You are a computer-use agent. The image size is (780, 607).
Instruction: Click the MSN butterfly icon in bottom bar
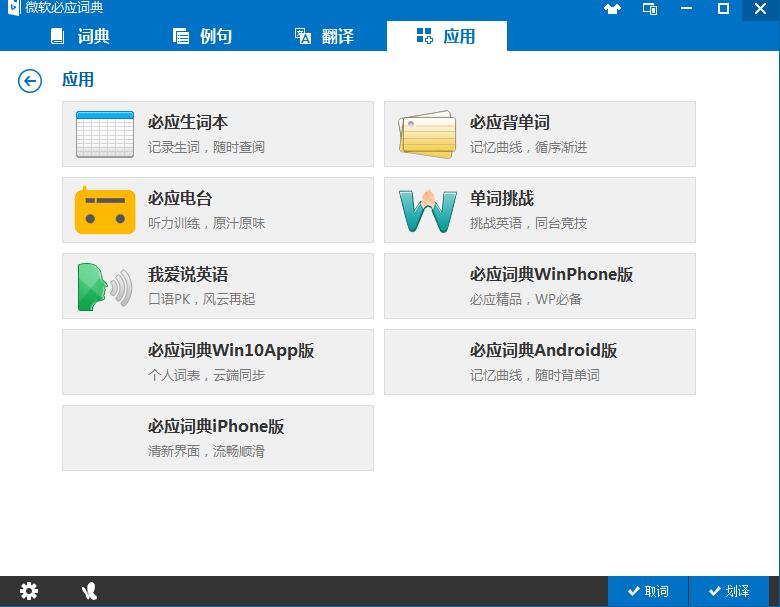(89, 591)
